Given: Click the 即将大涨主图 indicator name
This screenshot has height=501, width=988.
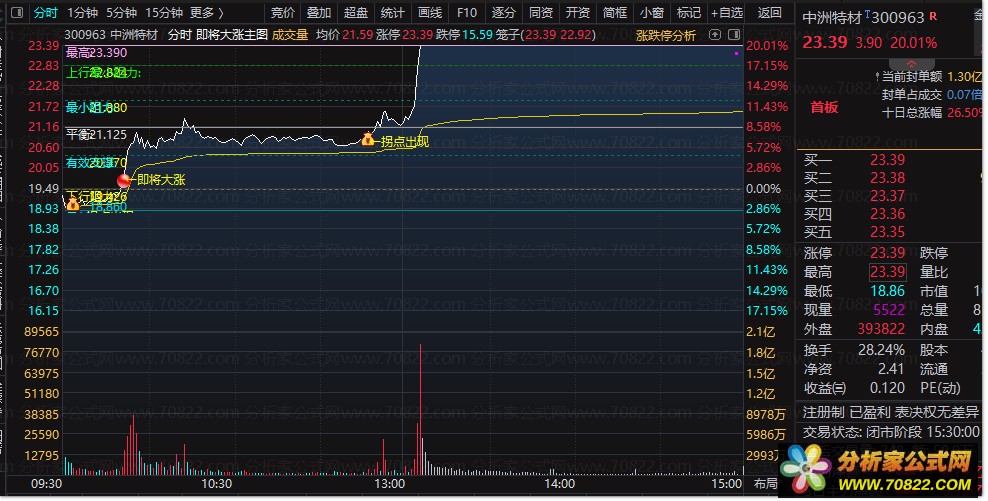Looking at the screenshot, I should click(x=231, y=35).
